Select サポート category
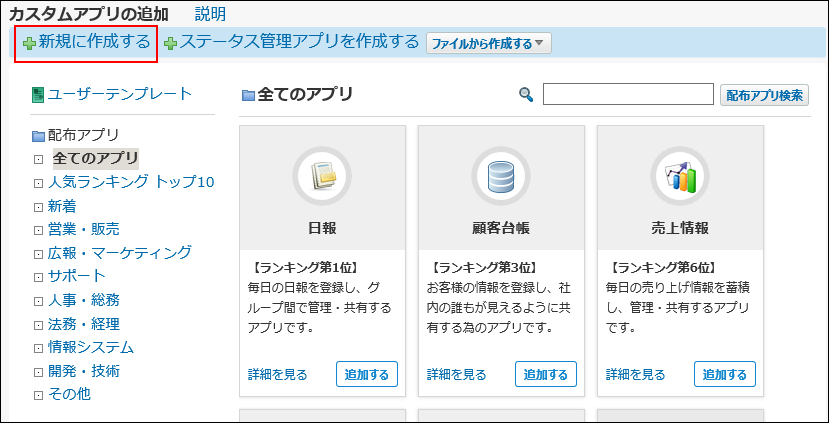Viewport: 829px width, 423px height. point(77,276)
